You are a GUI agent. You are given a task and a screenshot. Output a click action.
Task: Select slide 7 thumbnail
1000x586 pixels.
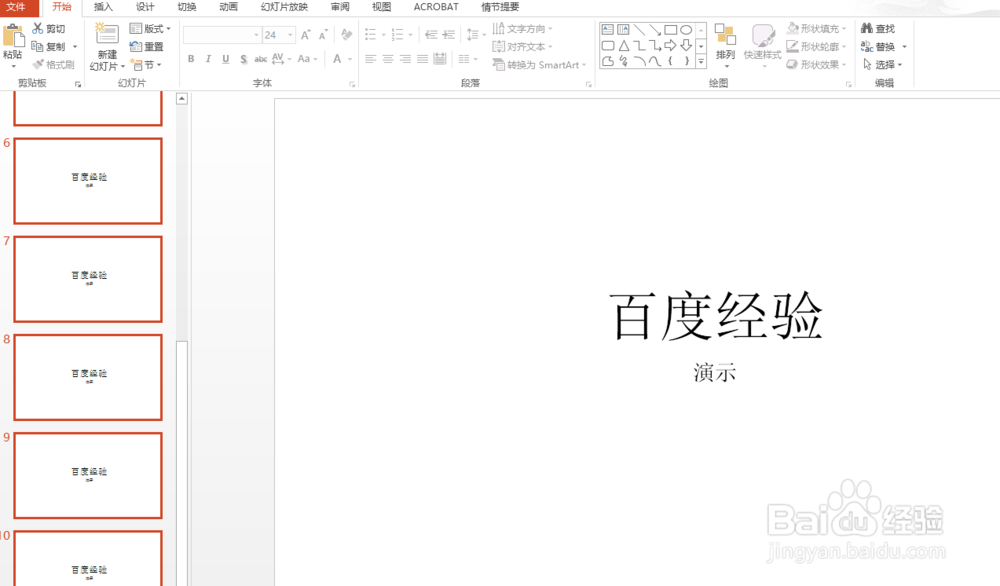pyautogui.click(x=88, y=279)
